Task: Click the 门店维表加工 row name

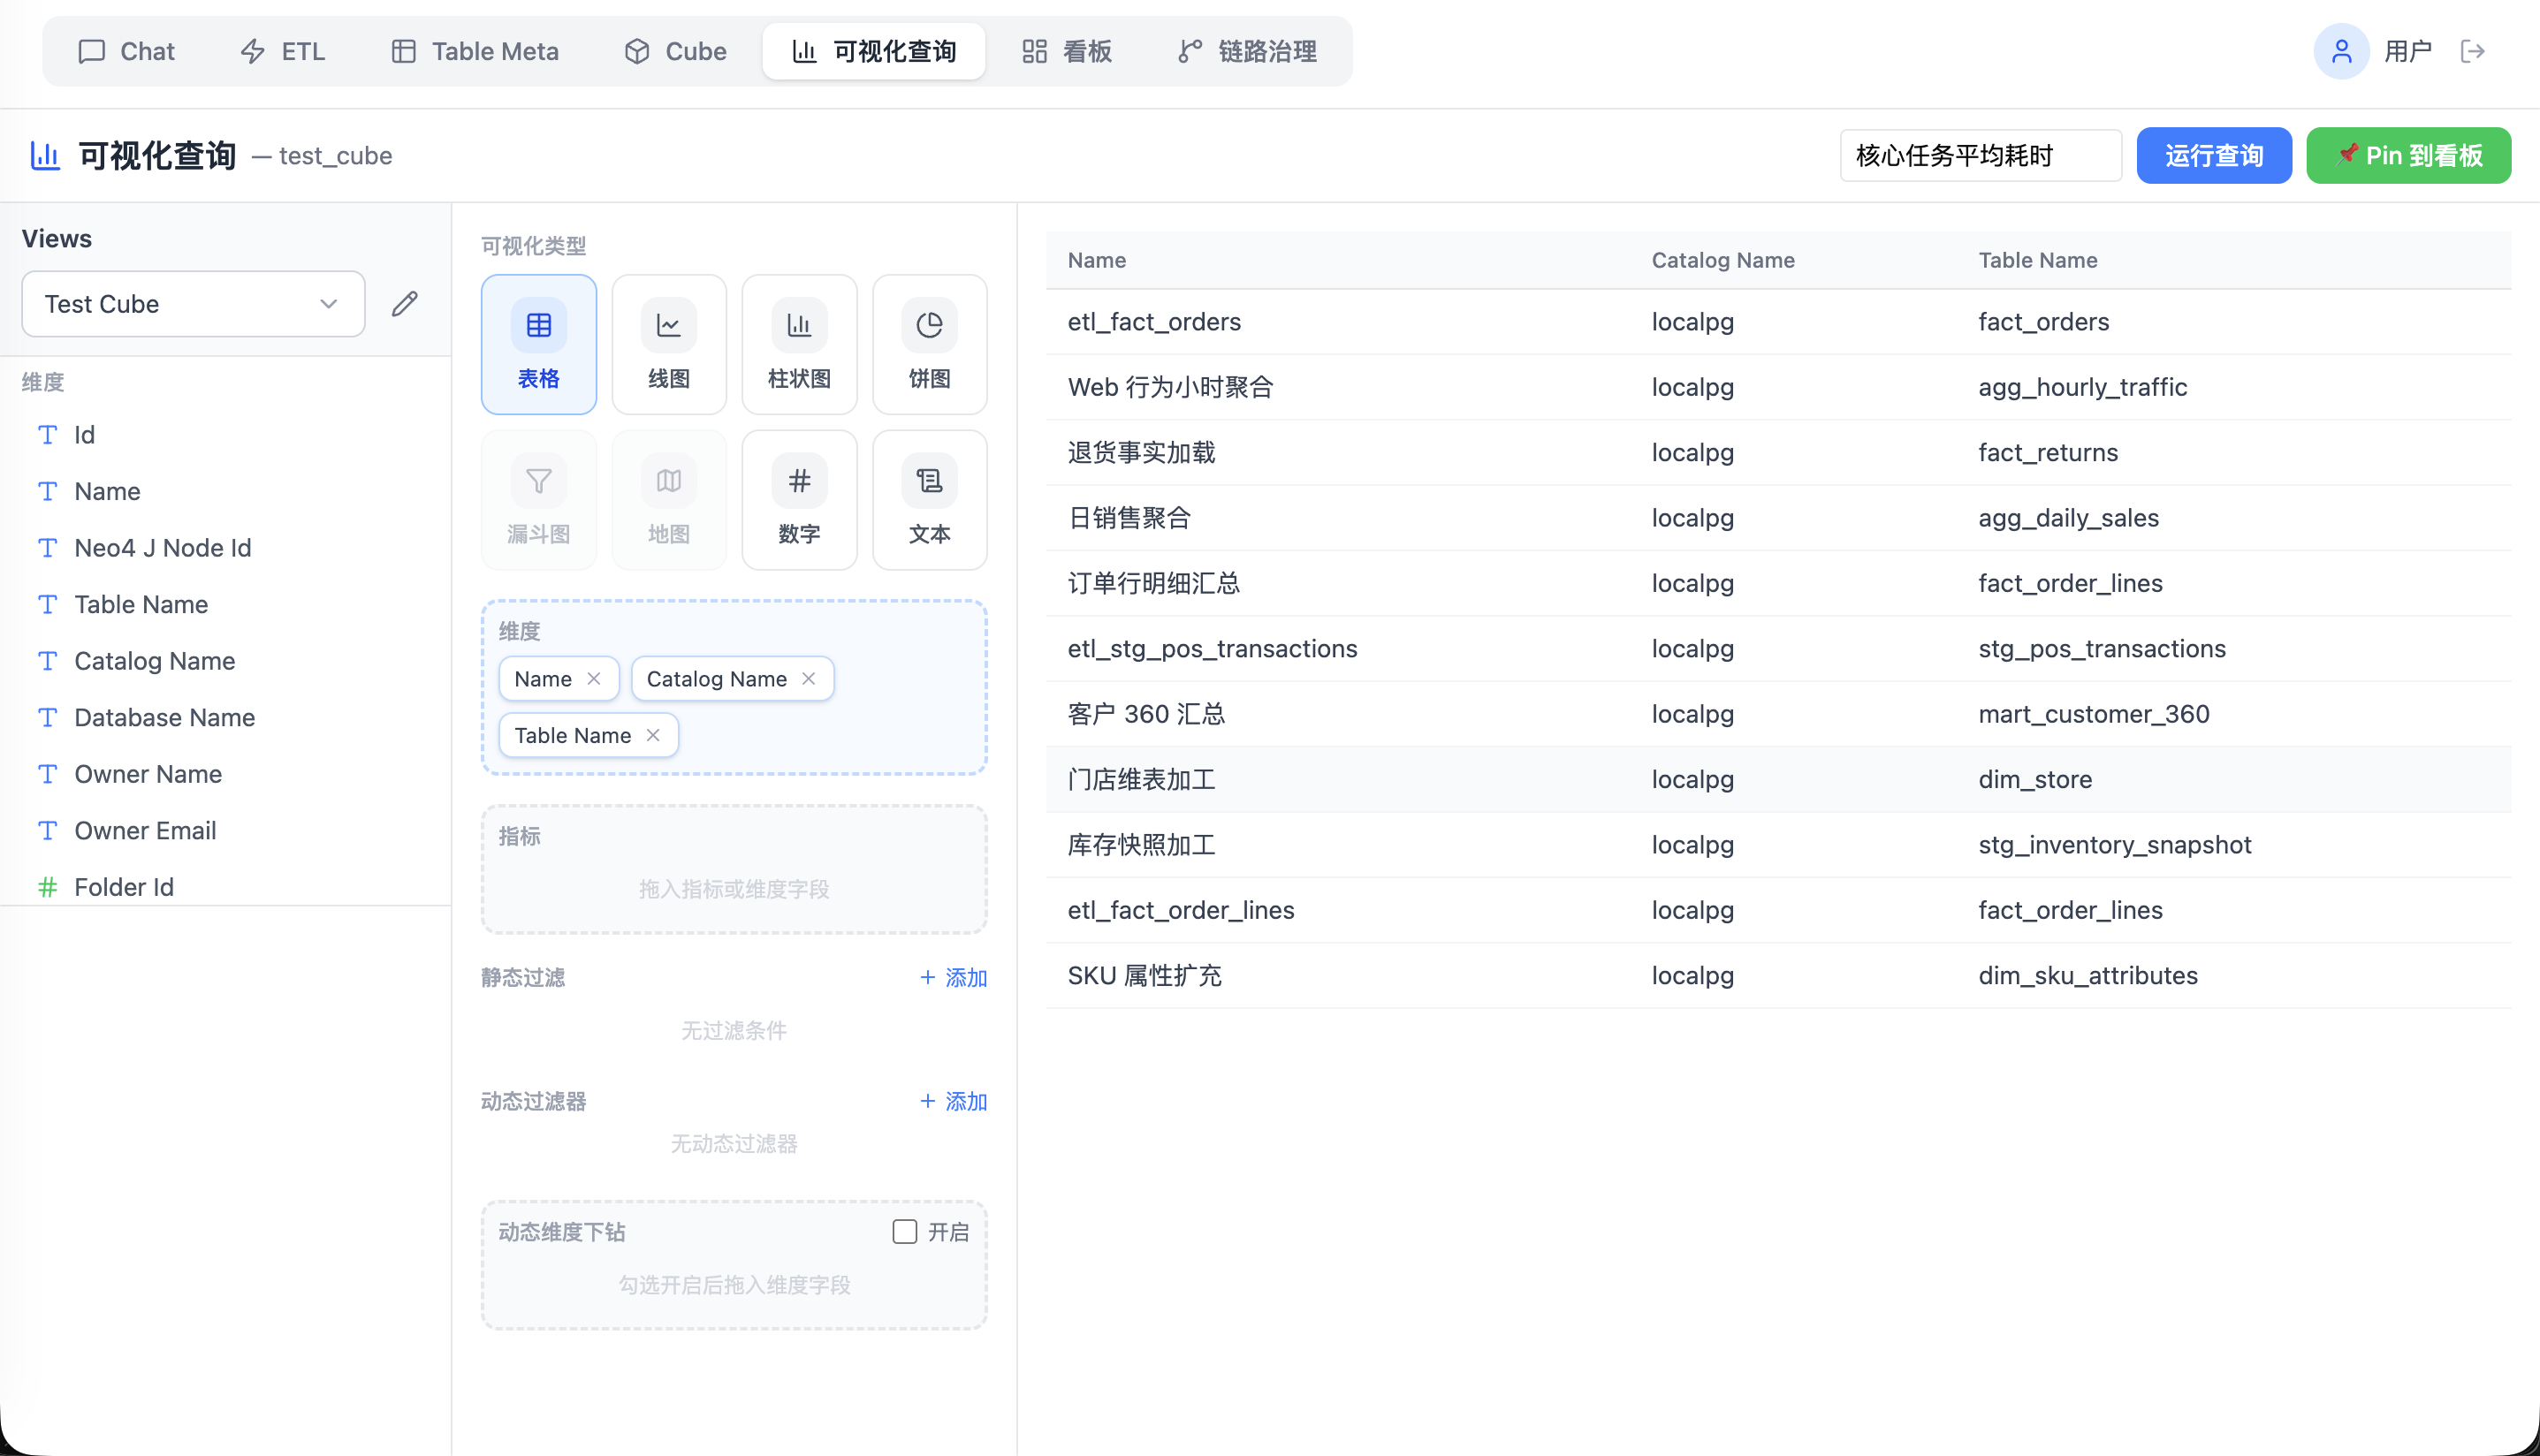Action: pyautogui.click(x=1141, y=779)
